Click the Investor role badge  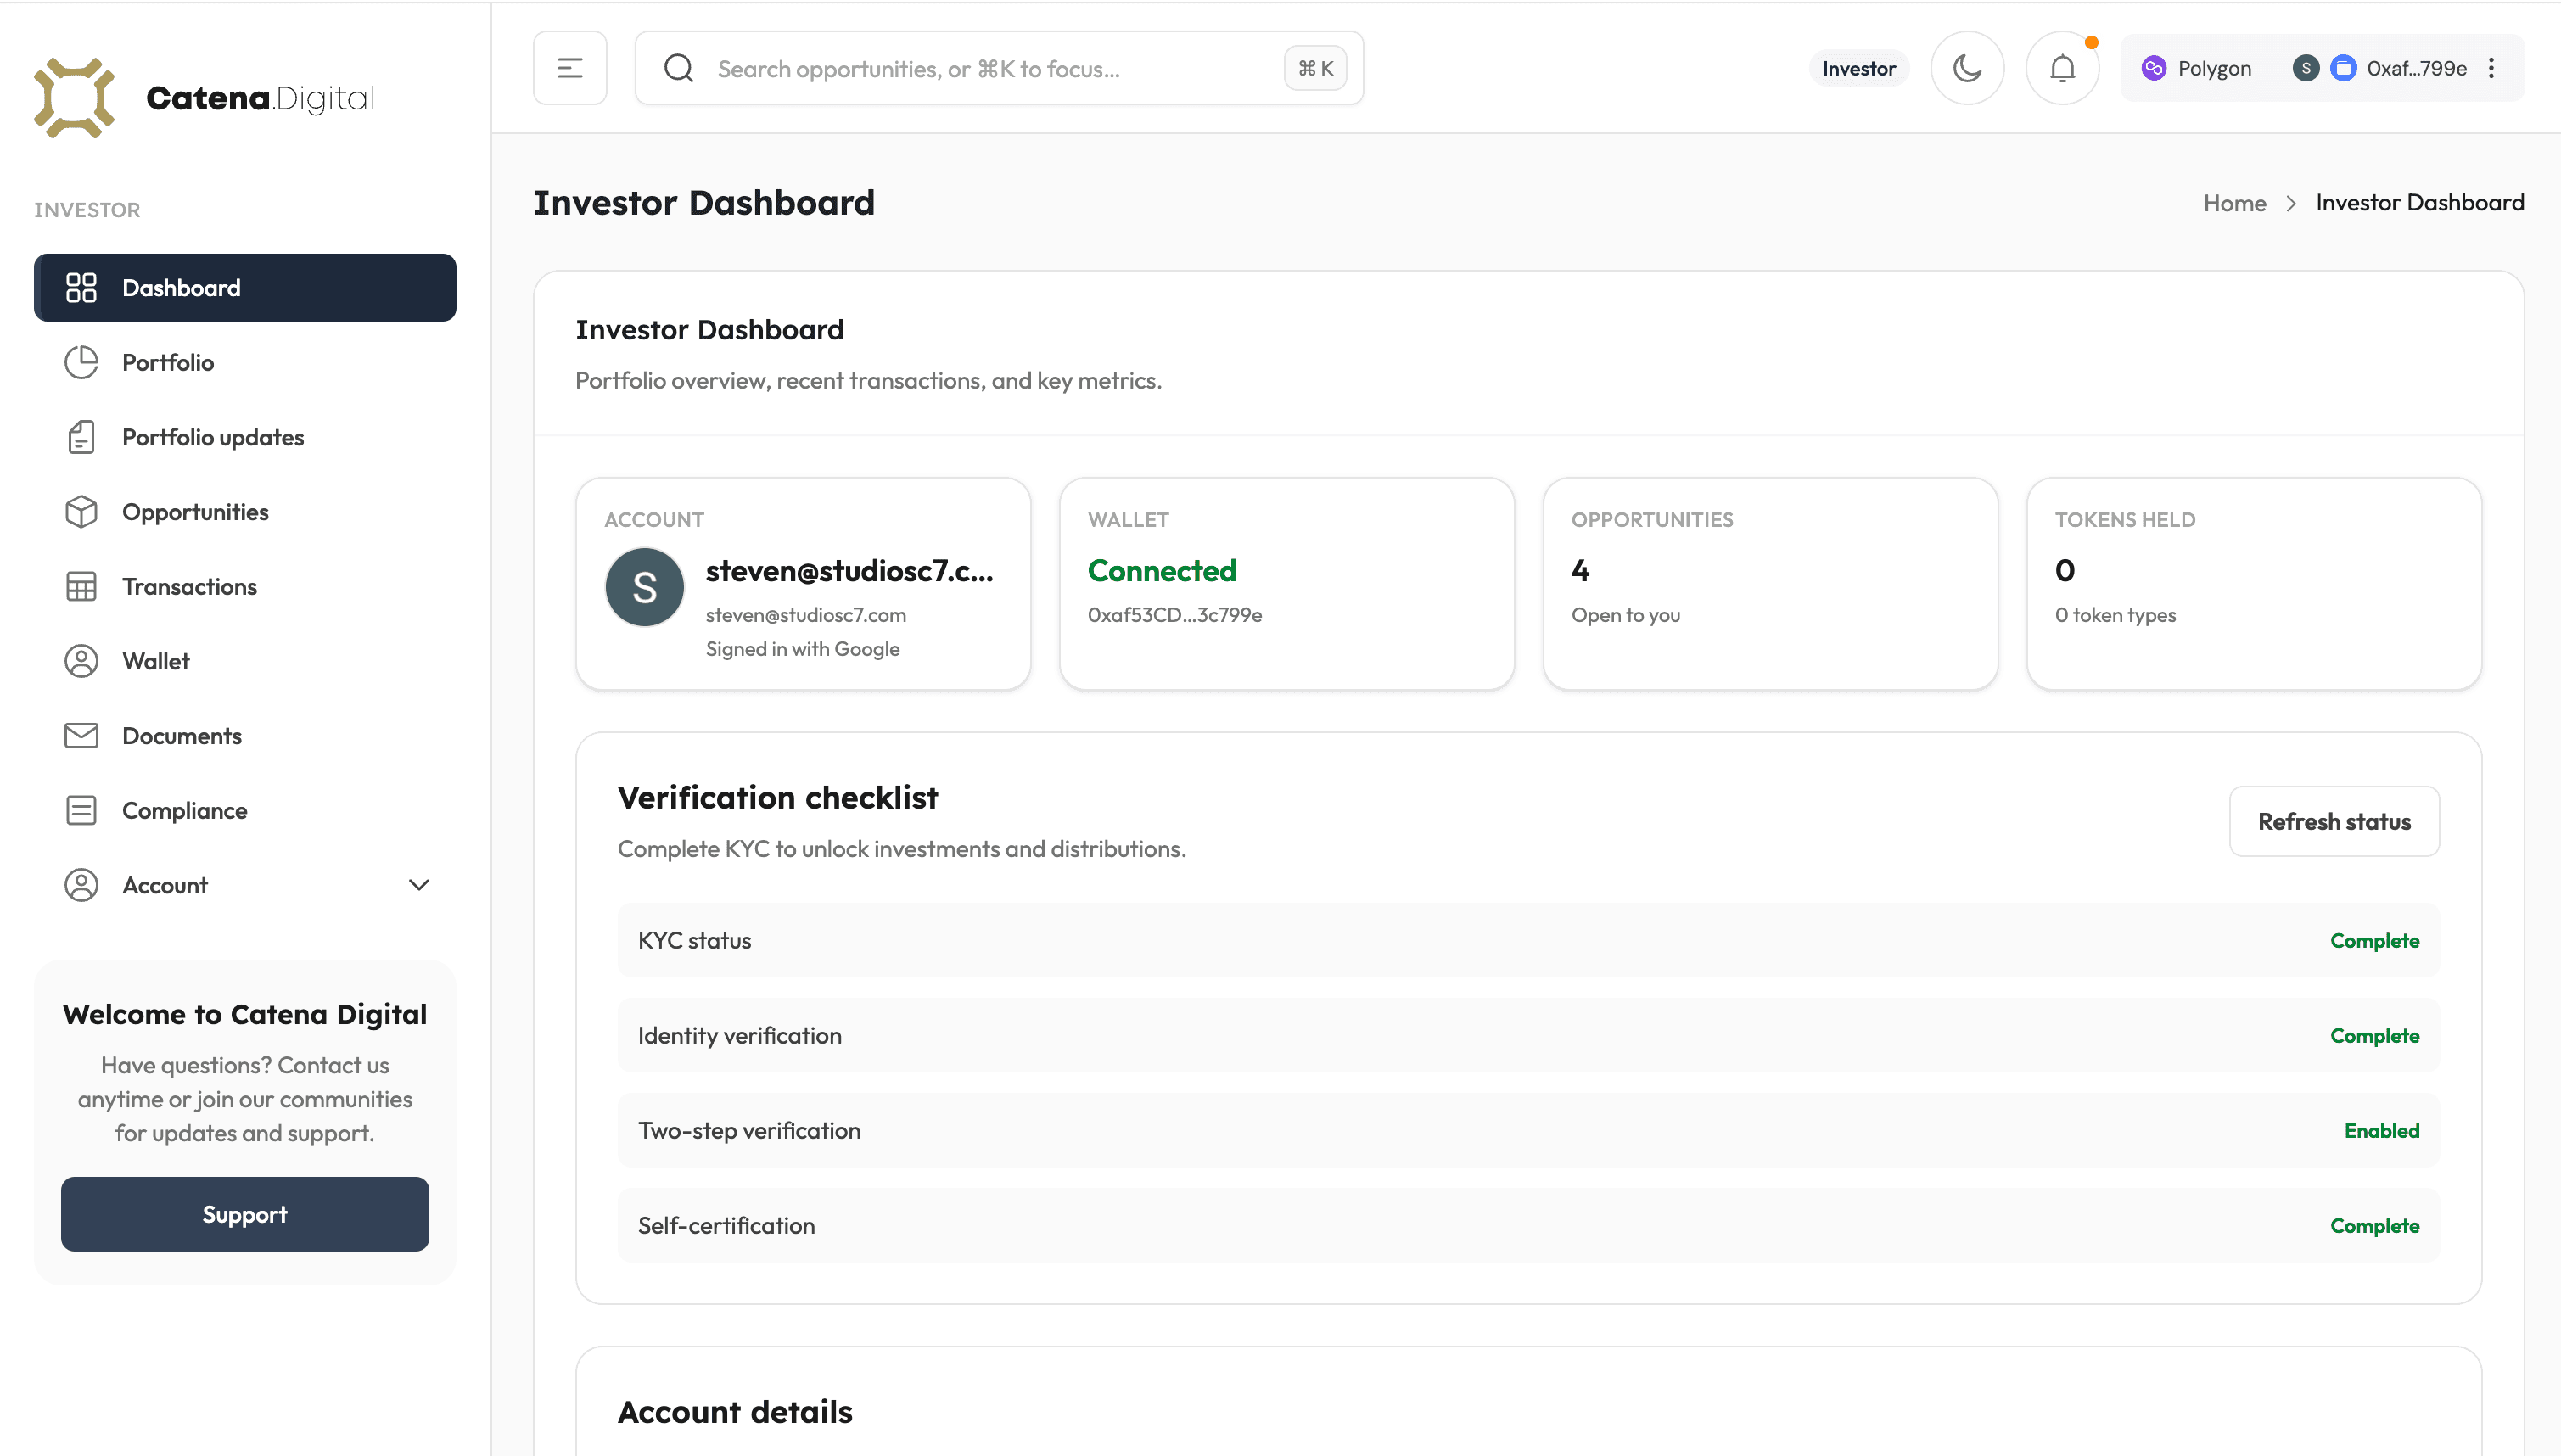[1858, 68]
